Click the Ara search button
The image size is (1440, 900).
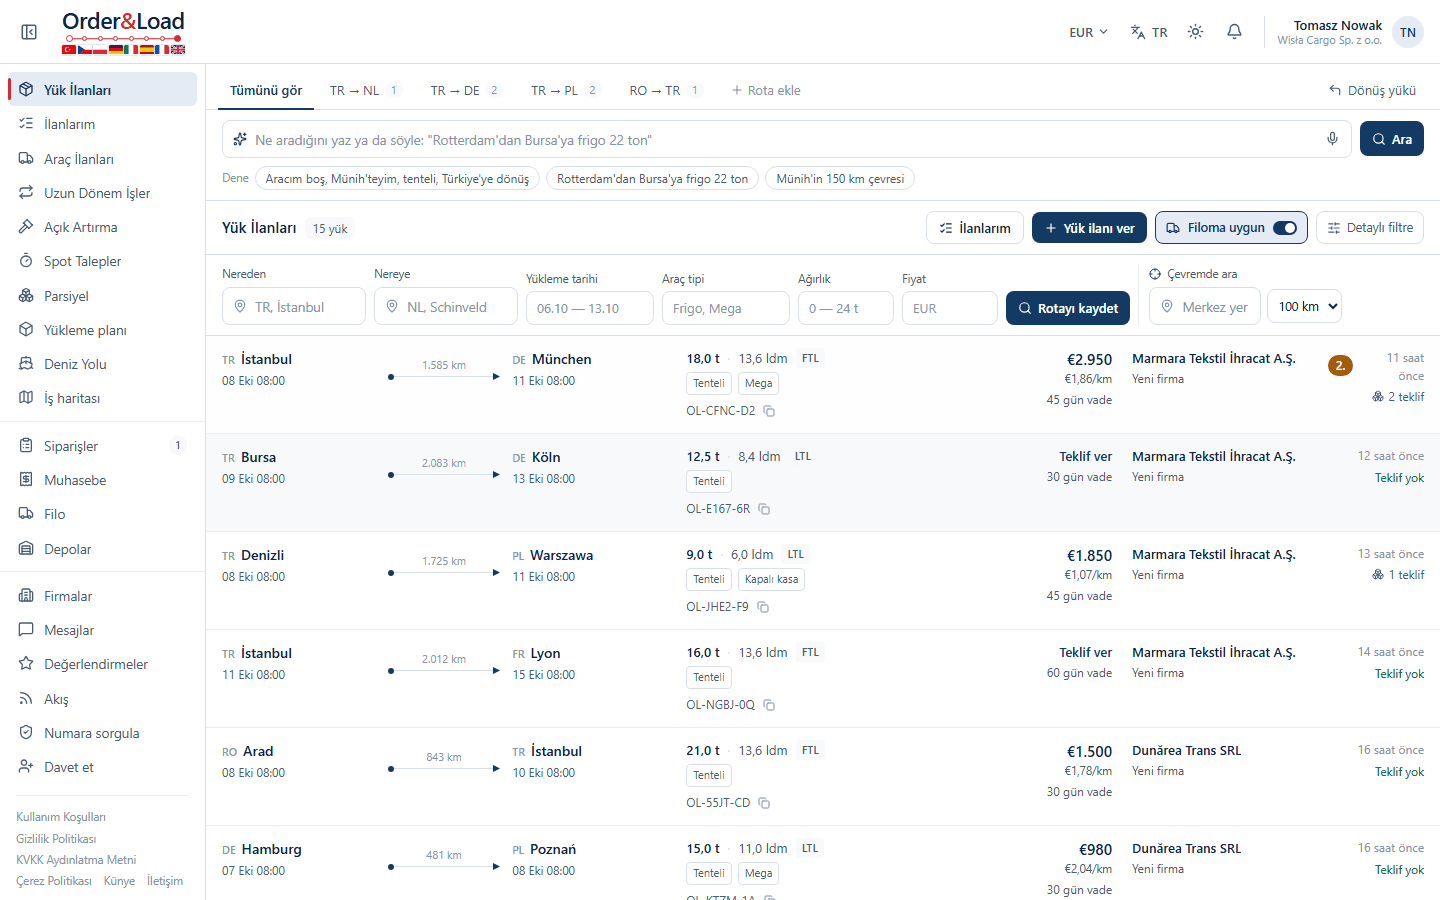pos(1392,139)
